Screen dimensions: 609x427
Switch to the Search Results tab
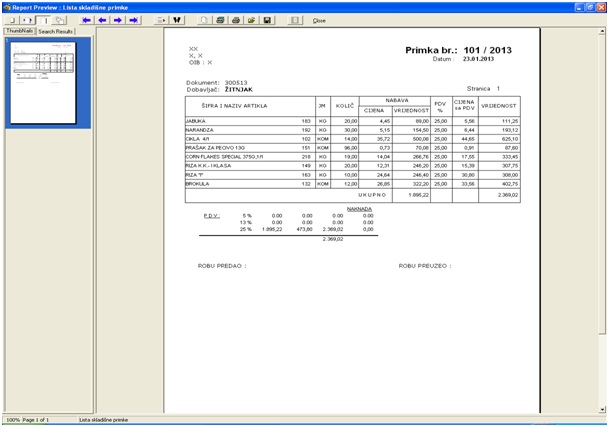click(x=56, y=31)
